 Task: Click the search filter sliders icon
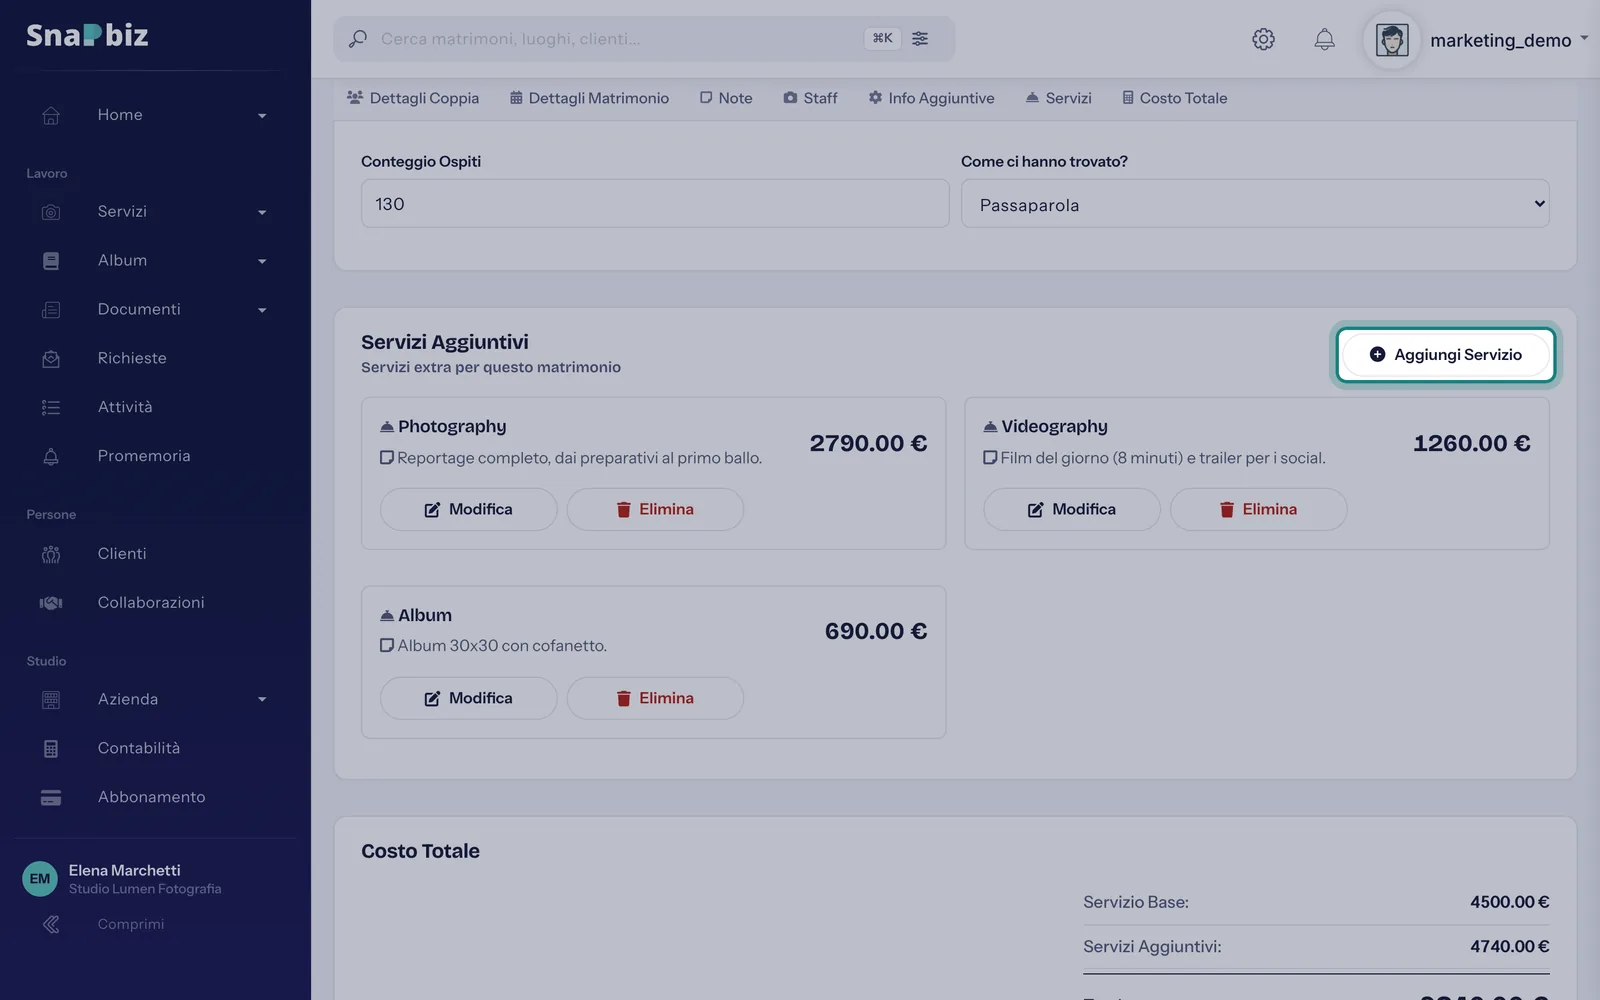tap(920, 38)
